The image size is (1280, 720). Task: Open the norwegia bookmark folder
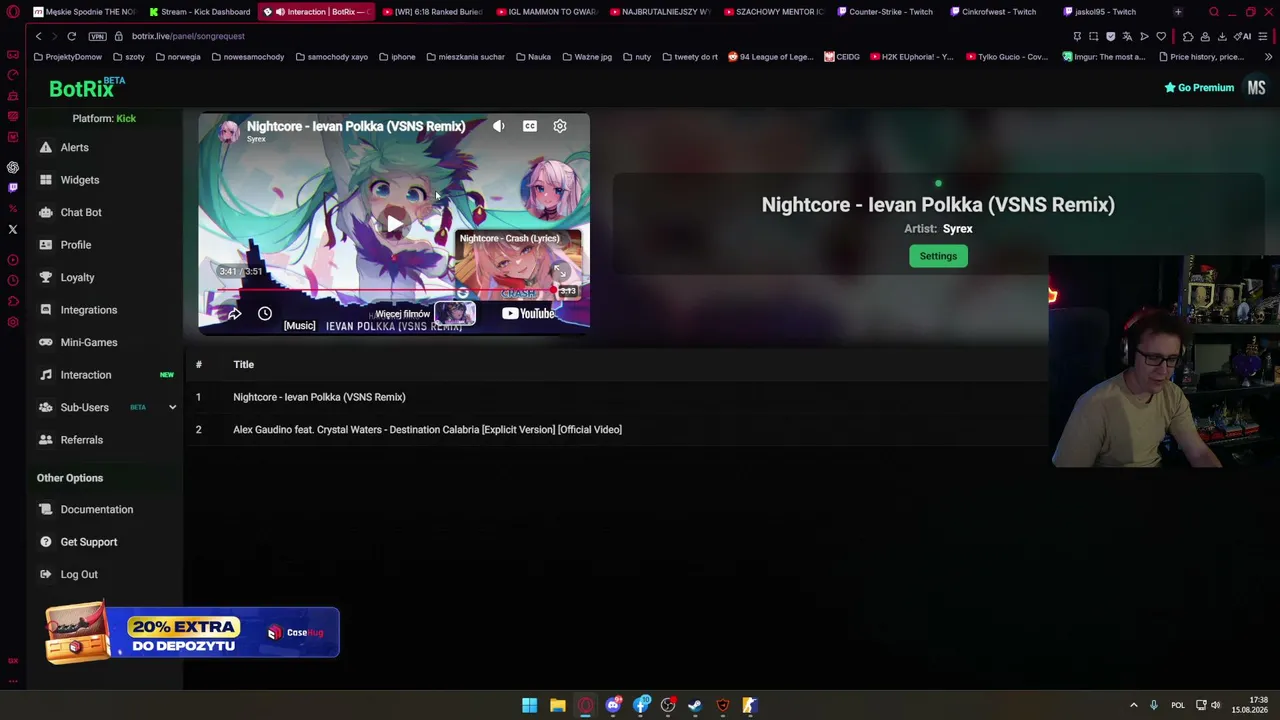[178, 57]
